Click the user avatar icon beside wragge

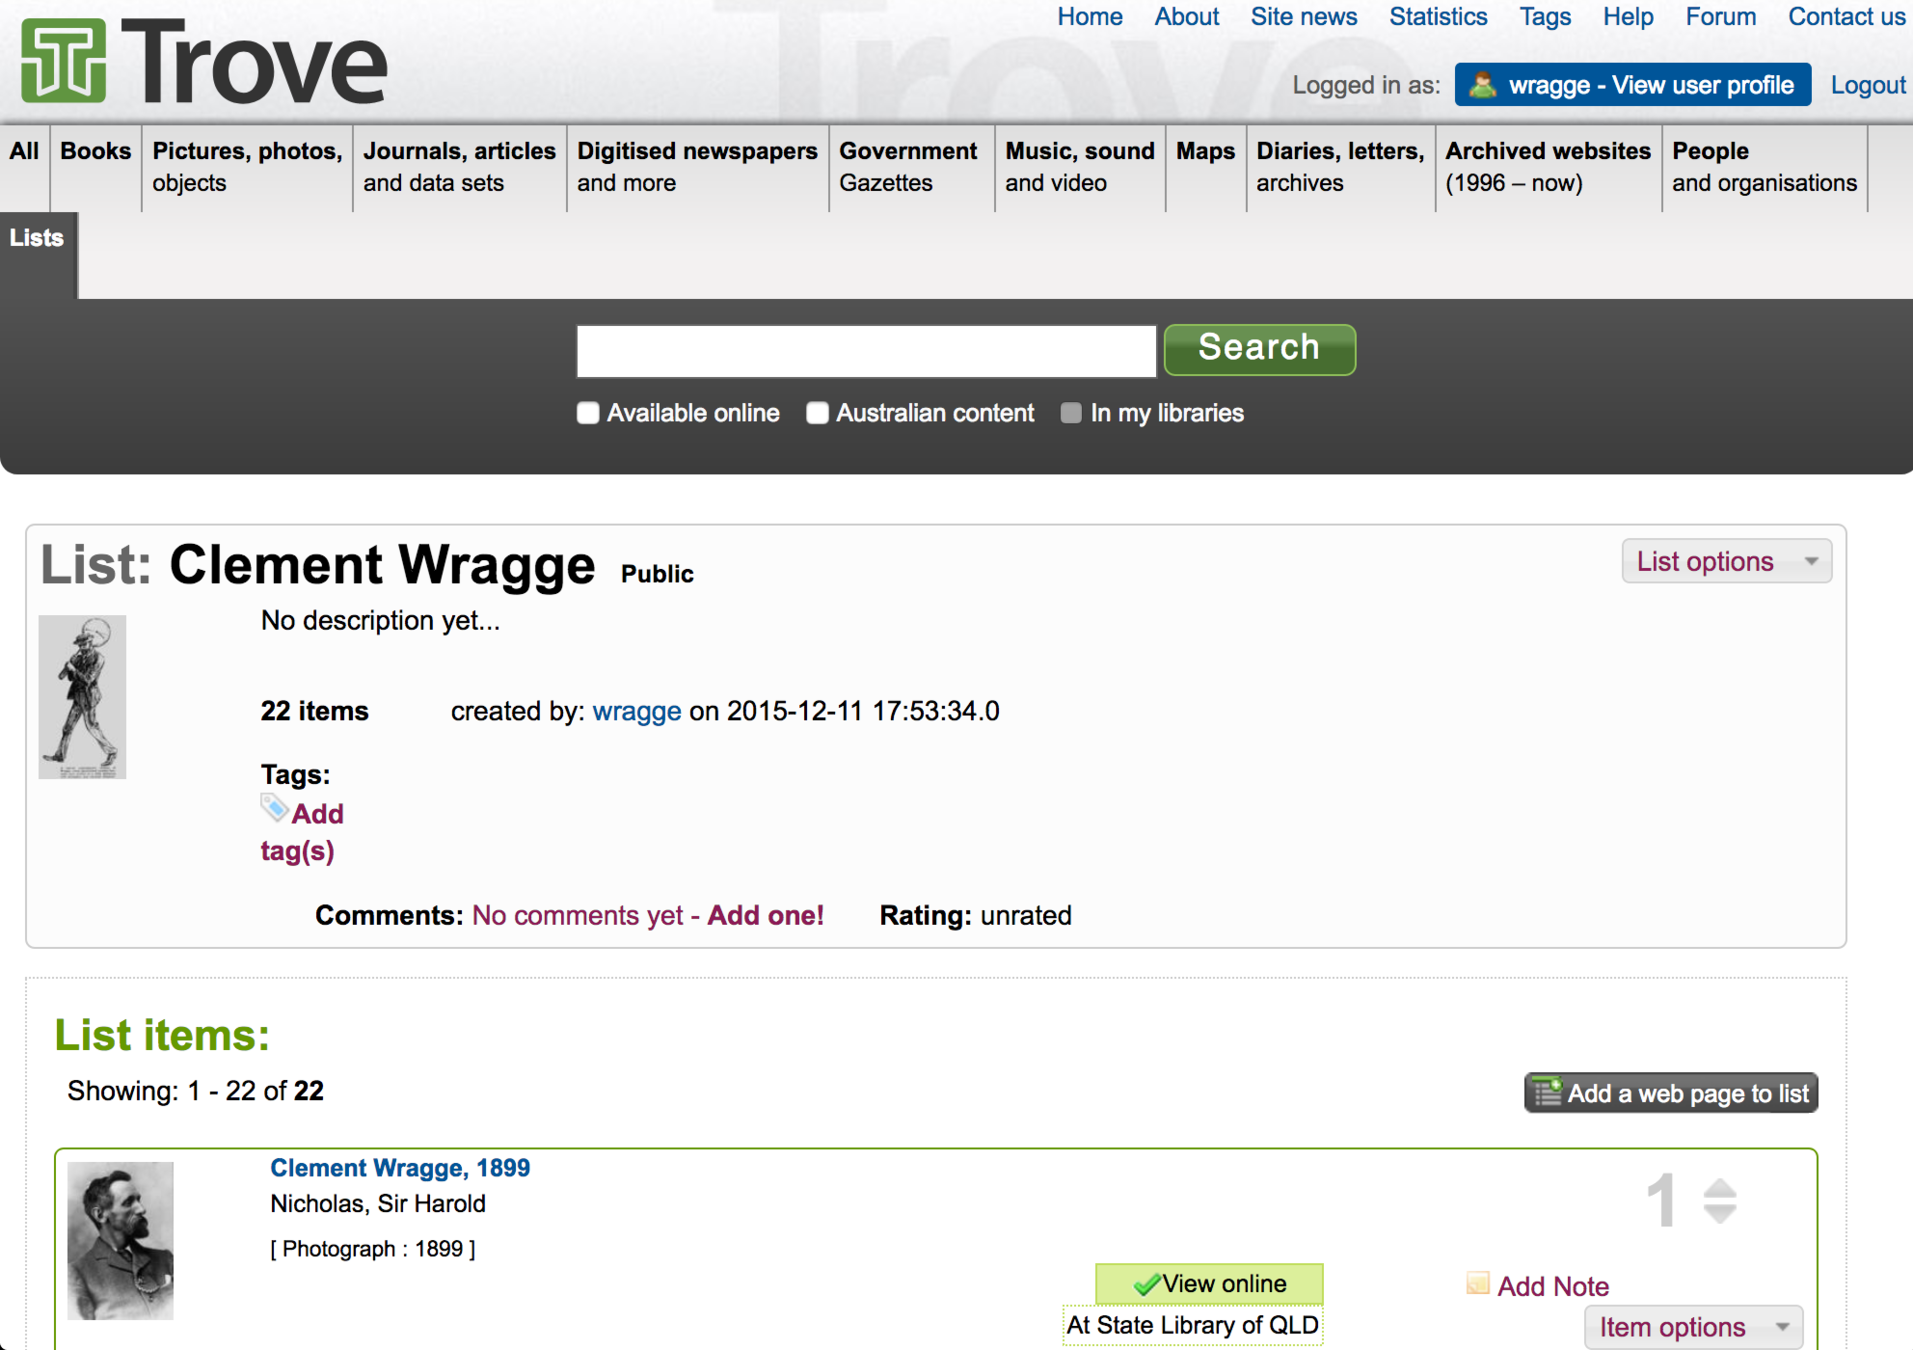point(1482,85)
